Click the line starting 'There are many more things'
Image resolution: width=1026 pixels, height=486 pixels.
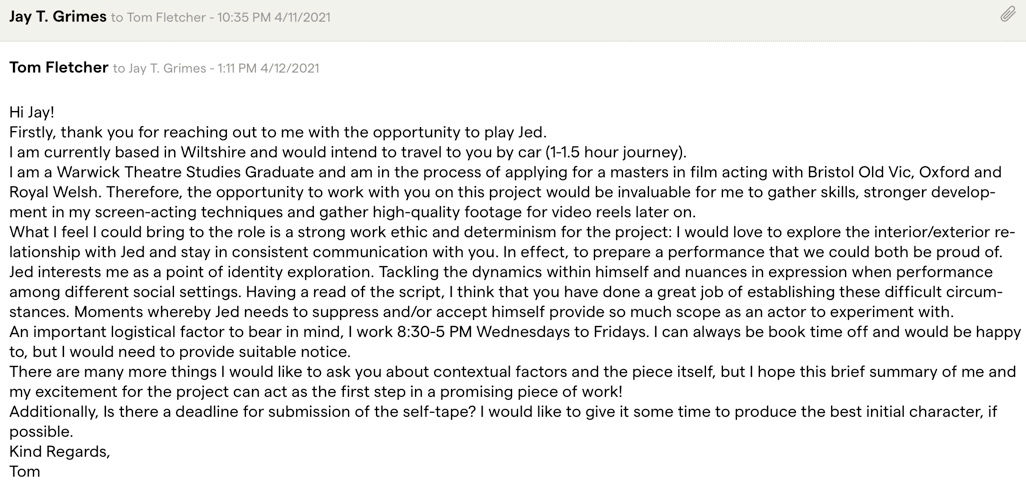coord(512,372)
